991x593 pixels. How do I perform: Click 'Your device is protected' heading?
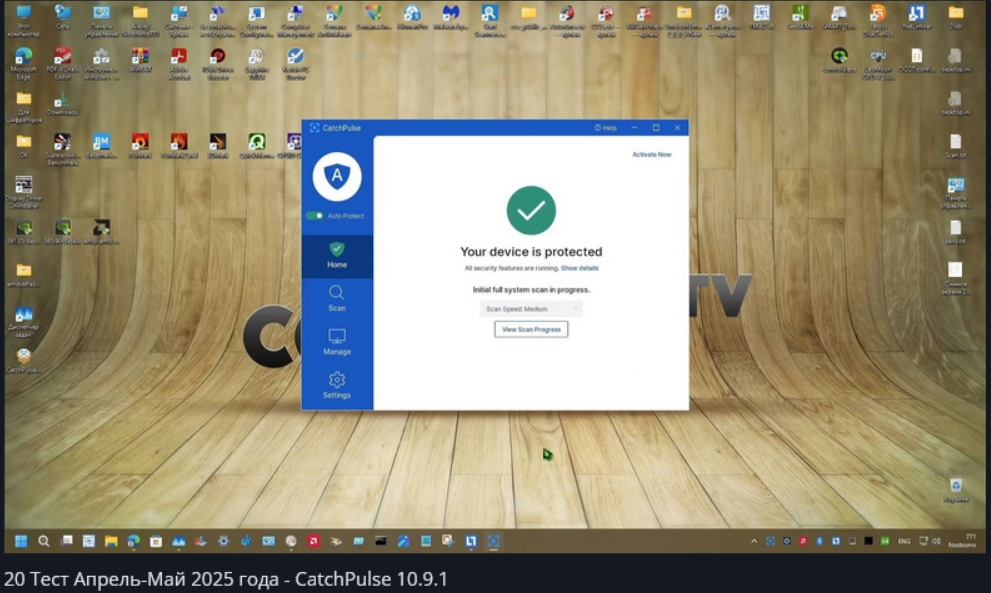[x=531, y=252]
